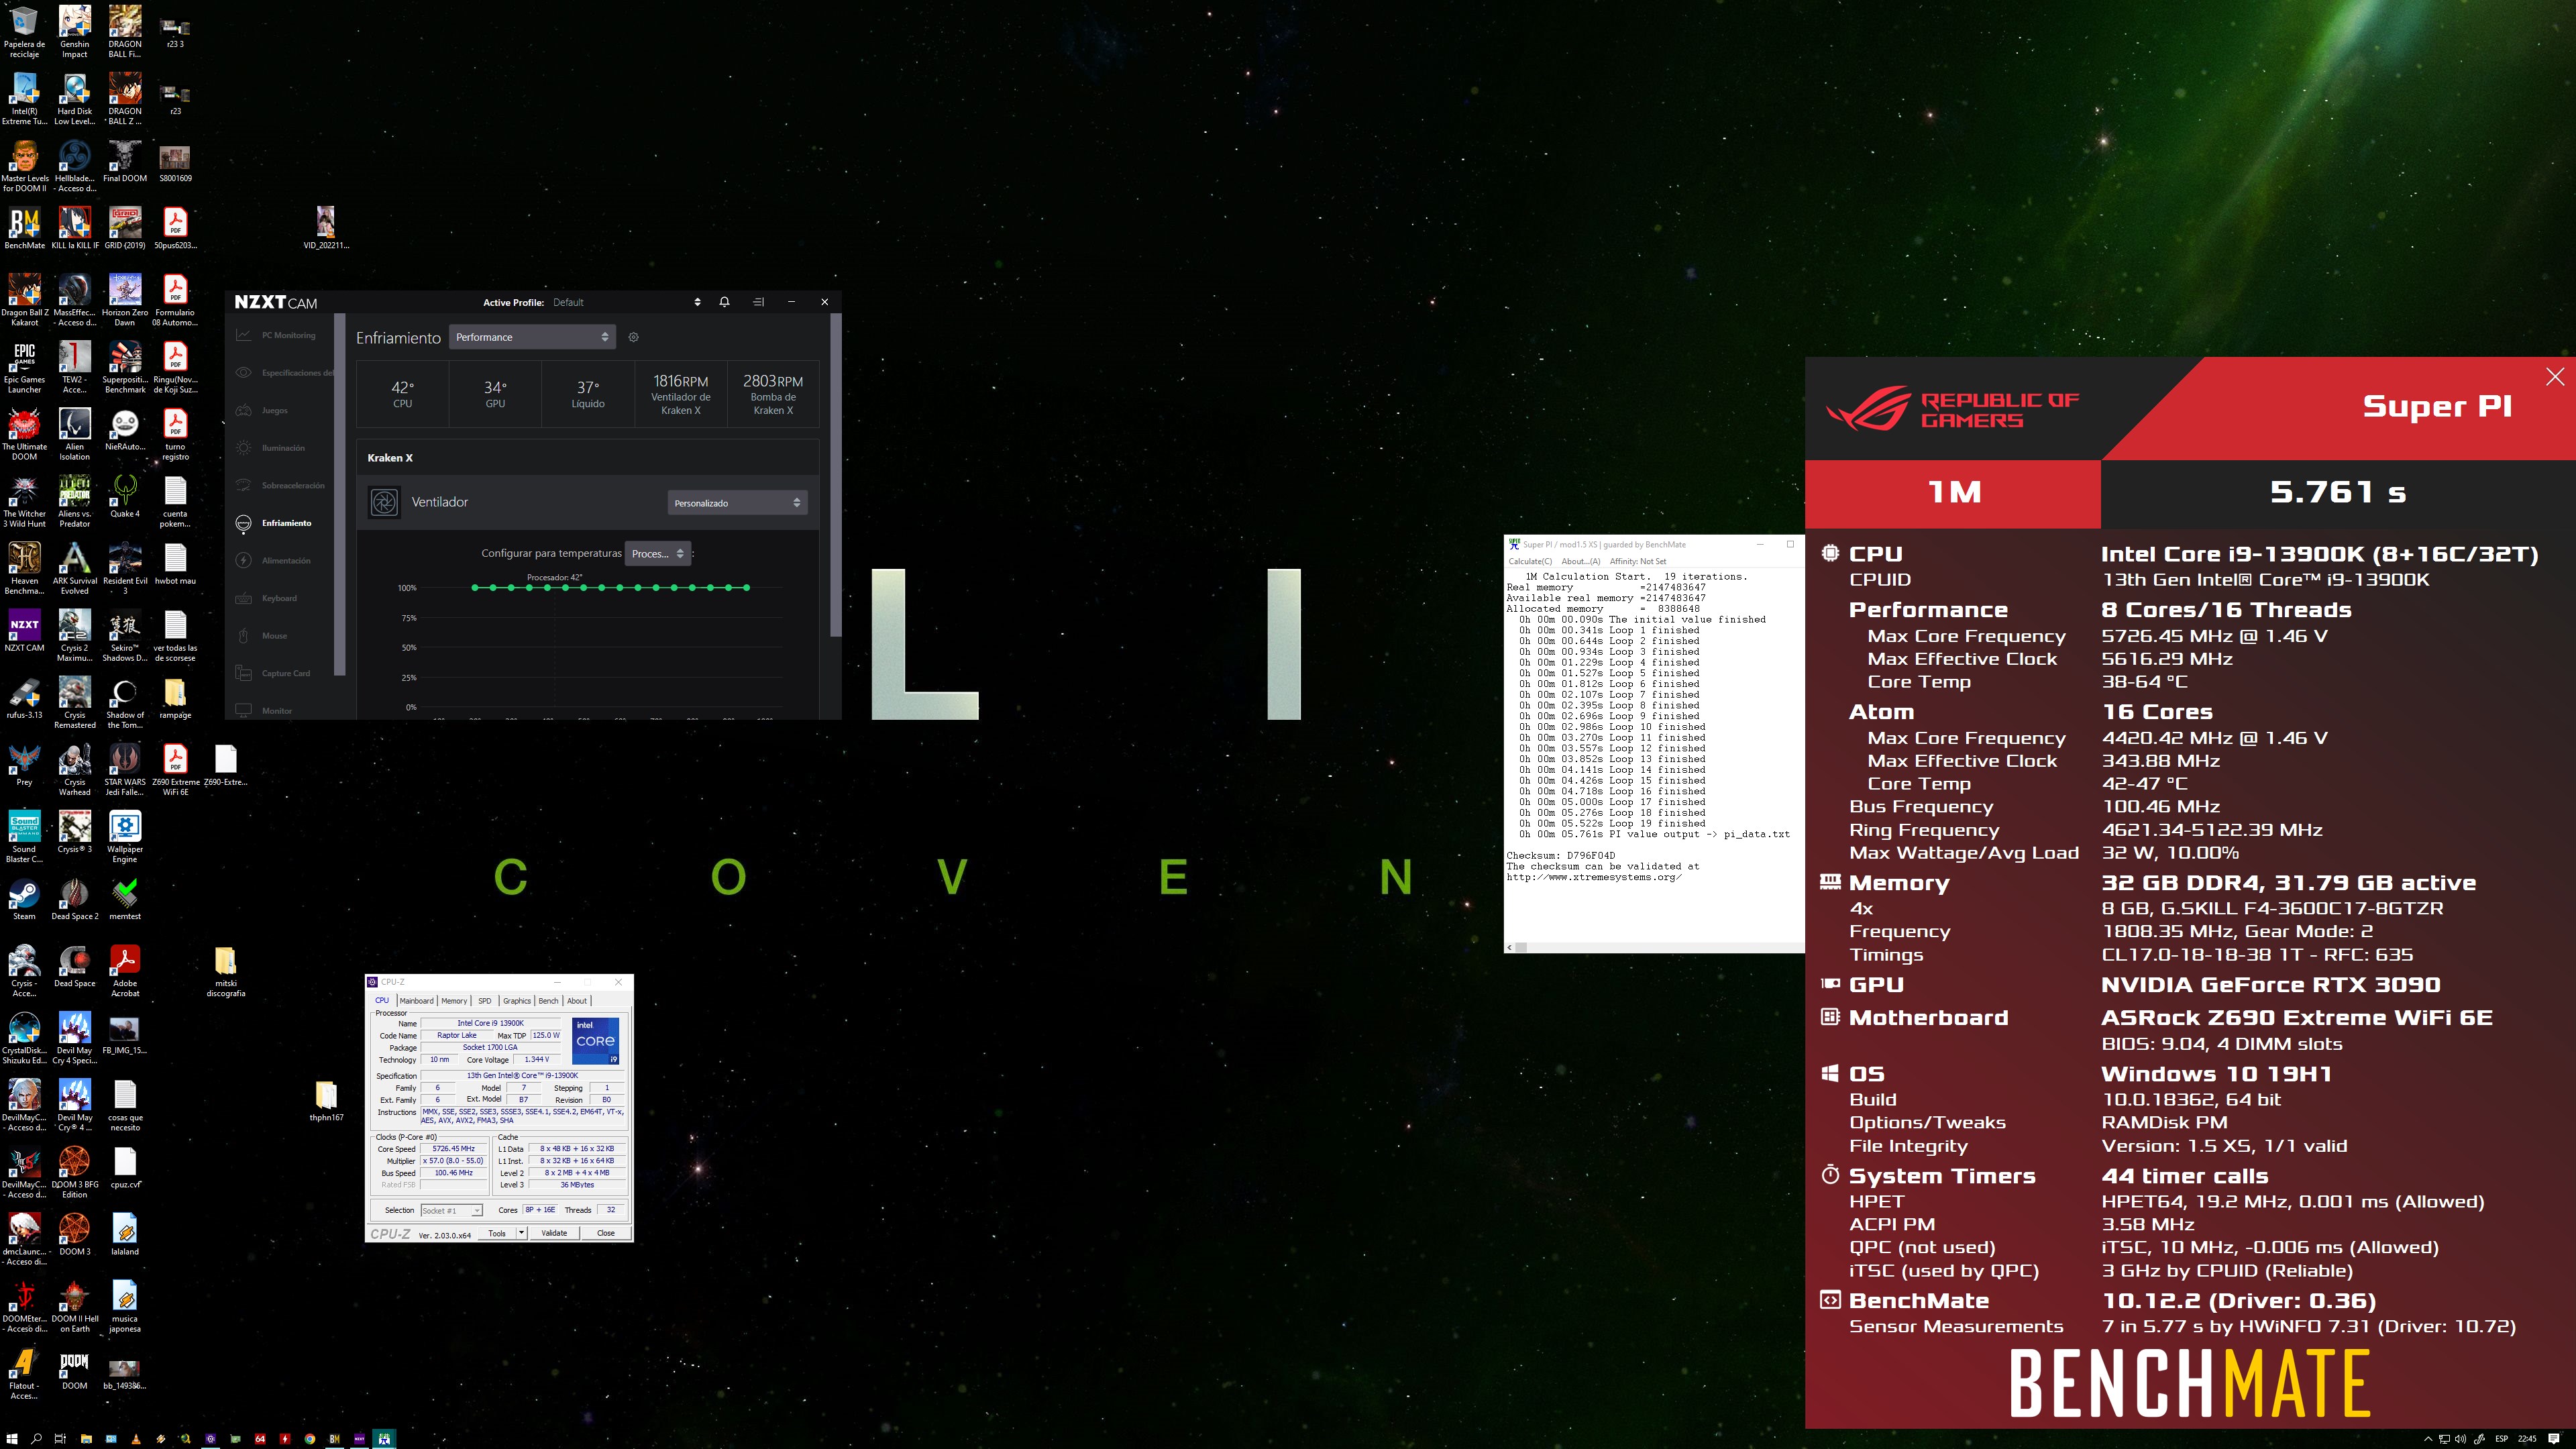This screenshot has width=2576, height=1449.
Task: Click ESP language indicator in taskbar
Action: (x=2501, y=1439)
